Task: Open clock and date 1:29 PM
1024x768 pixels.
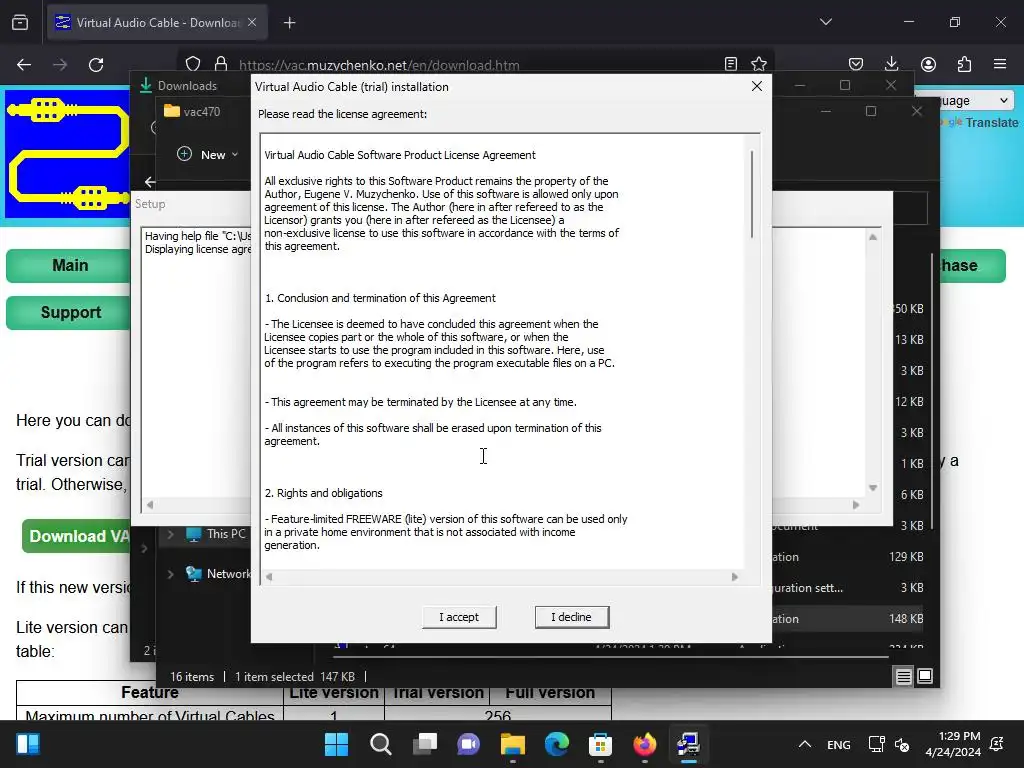Action: pyautogui.click(x=953, y=744)
